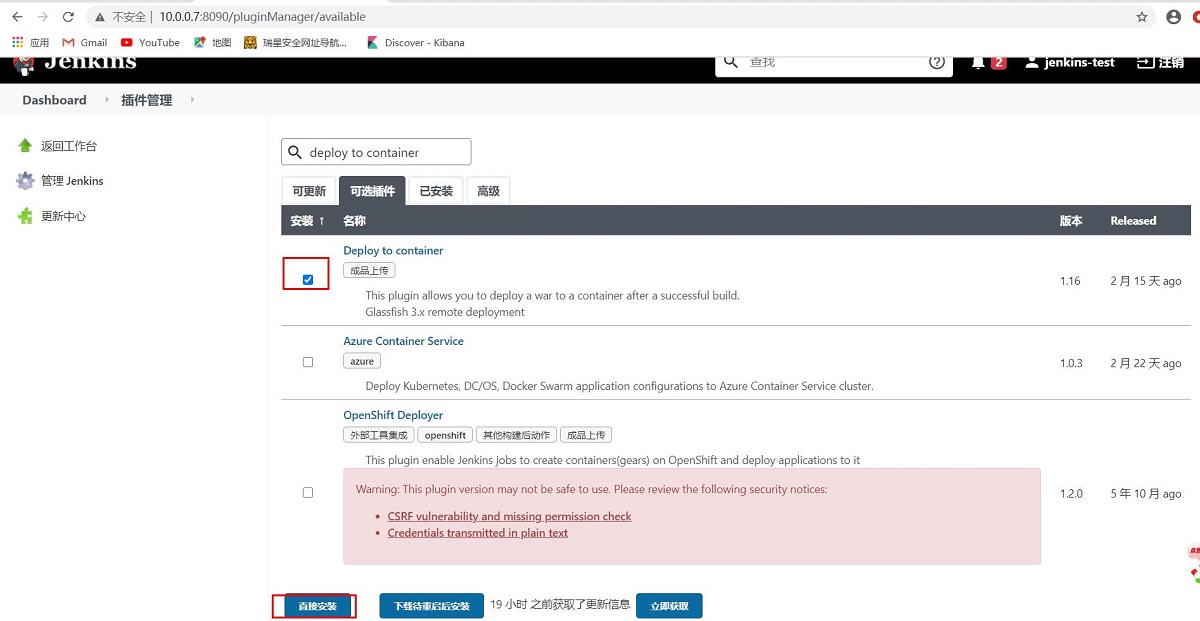Viewport: 1200px width, 621px height.
Task: Uncheck the Deploy to container checkbox
Action: coord(308,280)
